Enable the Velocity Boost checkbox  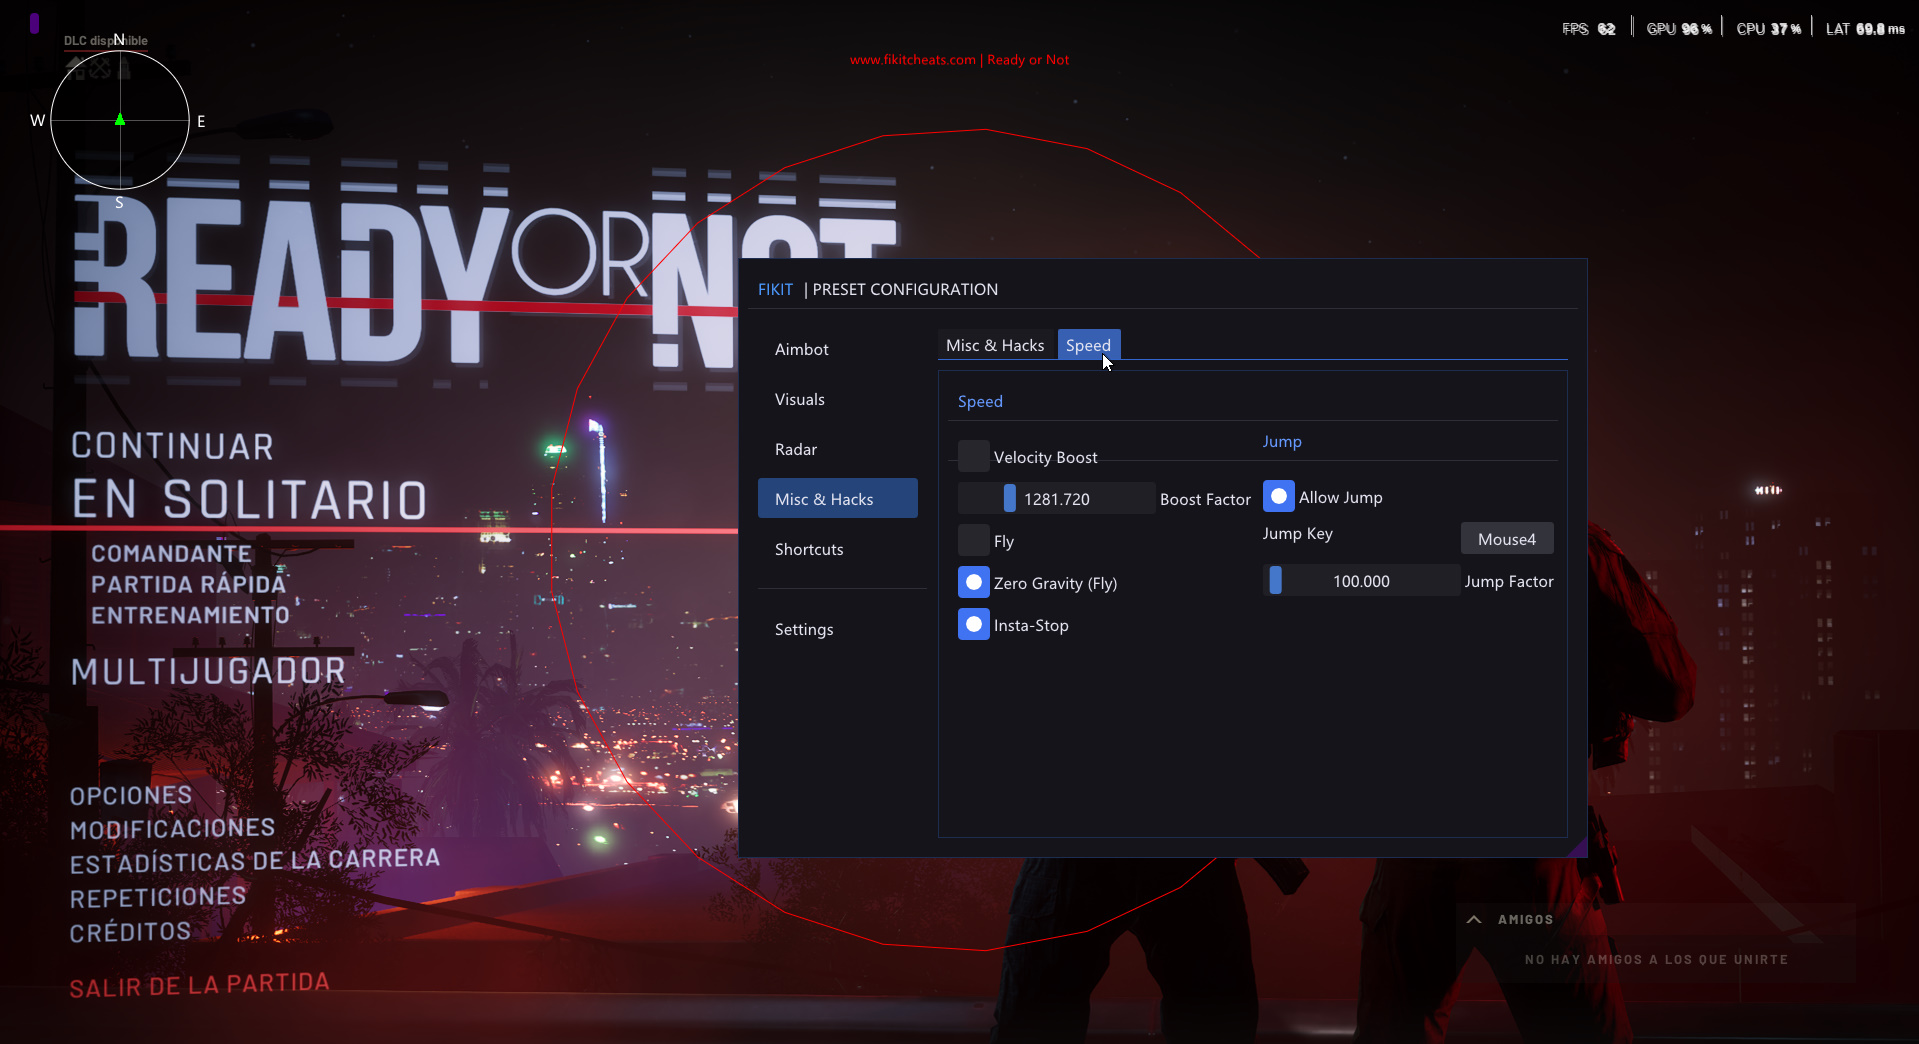click(972, 455)
